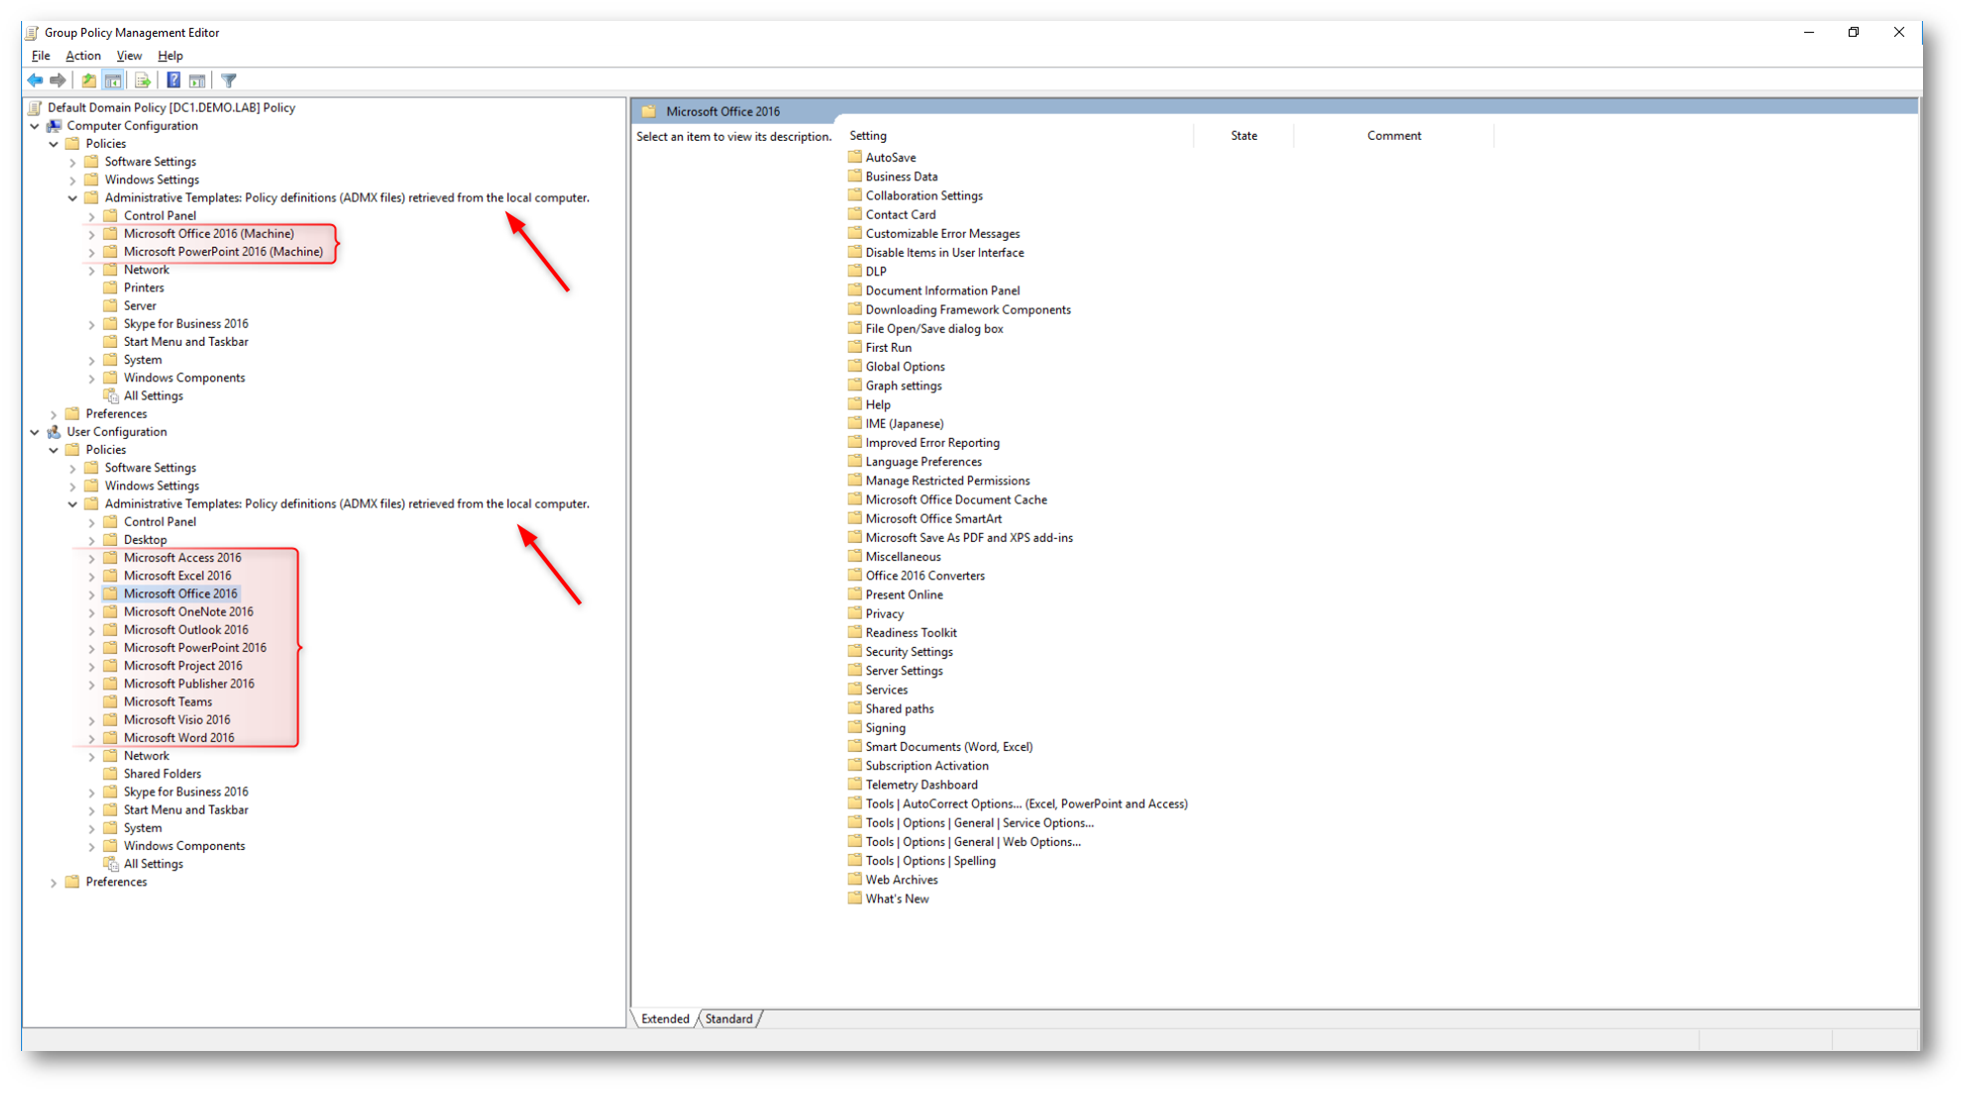Toggle Show/Hide Console Tree toolbar icon
Screen dimensions: 1965x1093
click(x=113, y=80)
